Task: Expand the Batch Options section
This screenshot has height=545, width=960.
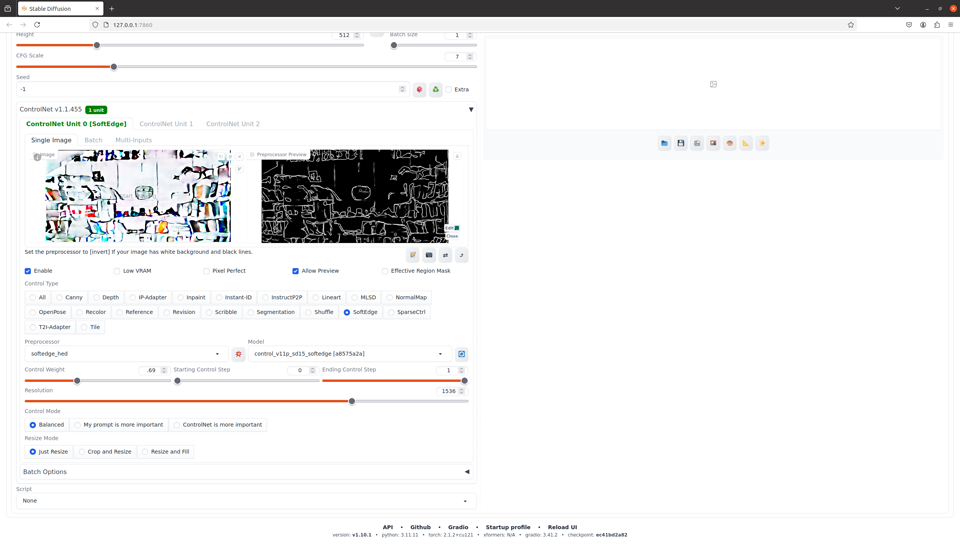Action: (x=246, y=472)
